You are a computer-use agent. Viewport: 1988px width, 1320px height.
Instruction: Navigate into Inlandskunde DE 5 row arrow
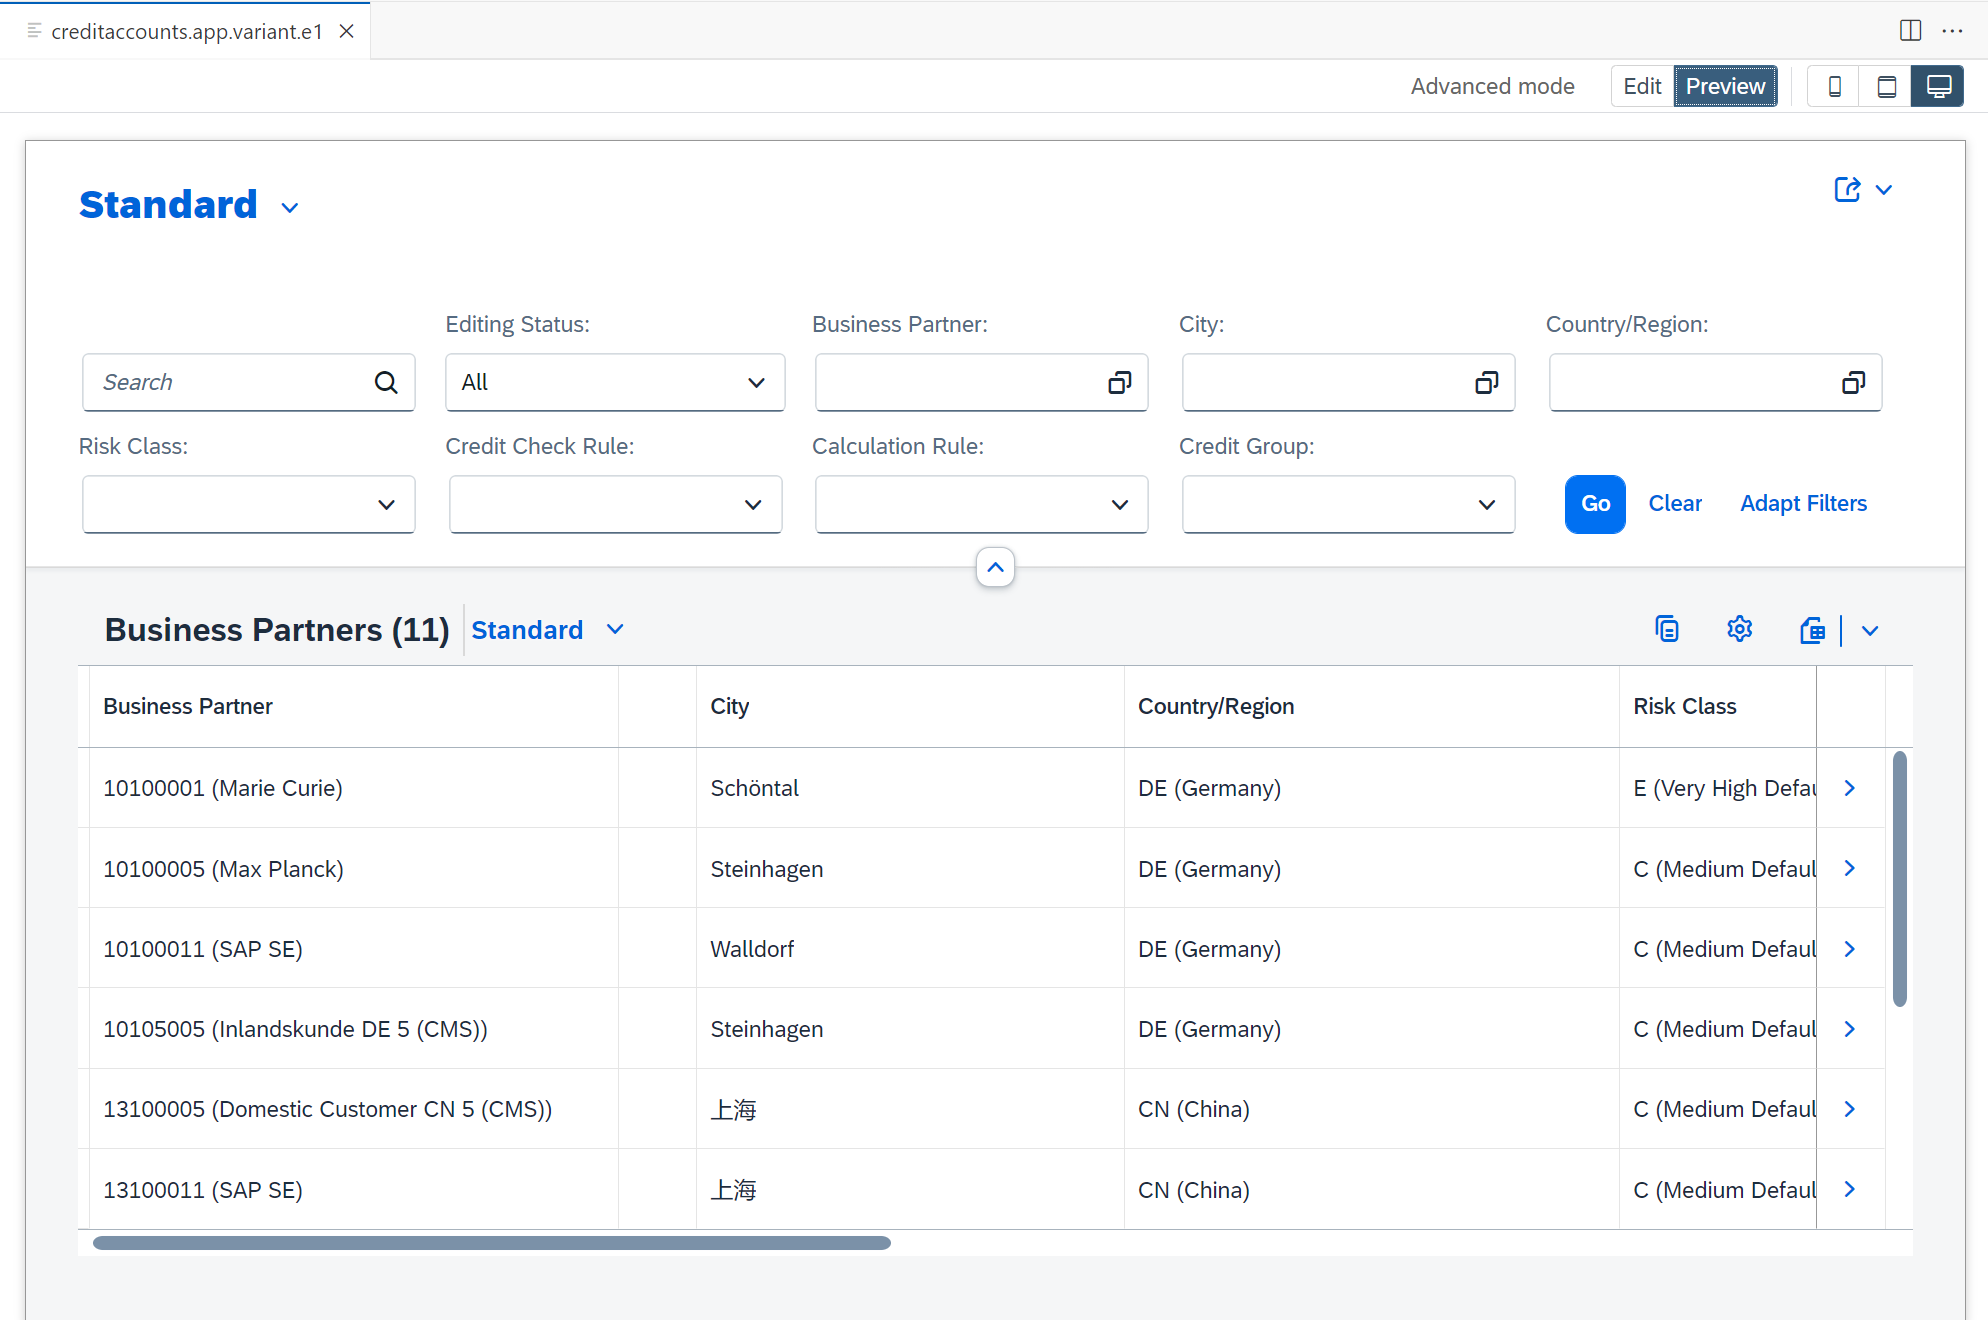[x=1850, y=1029]
